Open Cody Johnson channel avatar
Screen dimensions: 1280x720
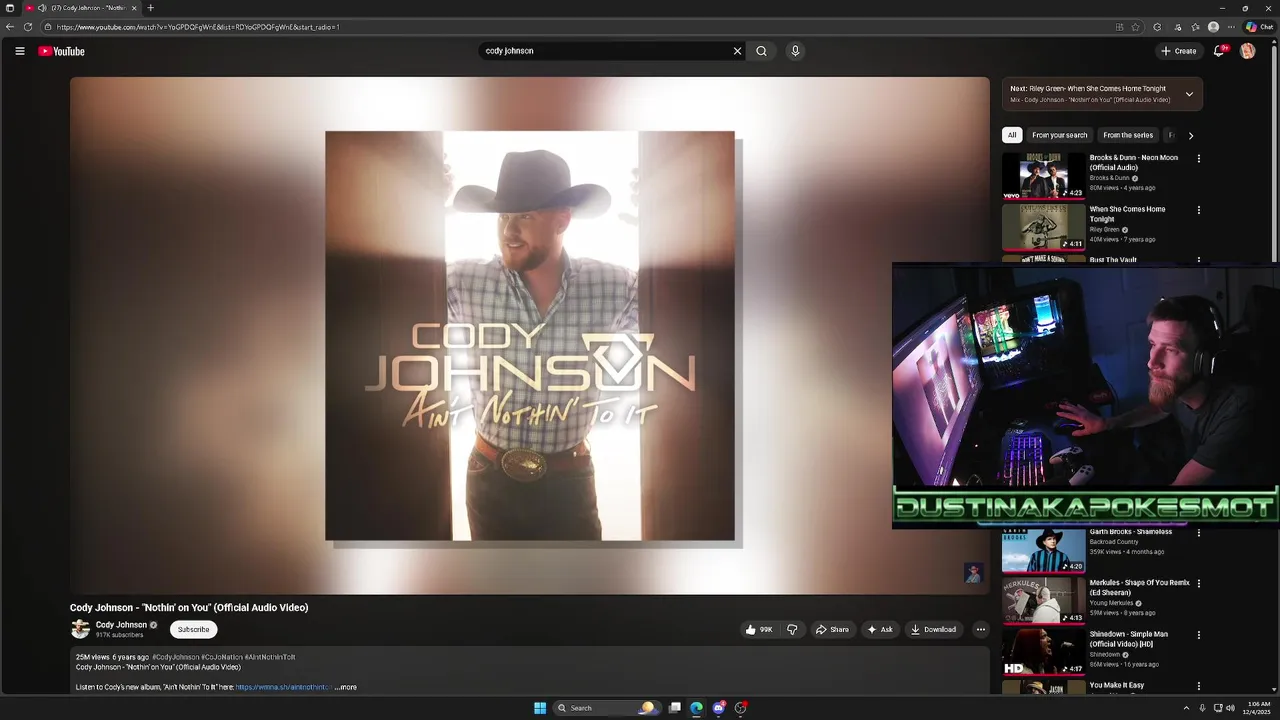tap(80, 629)
